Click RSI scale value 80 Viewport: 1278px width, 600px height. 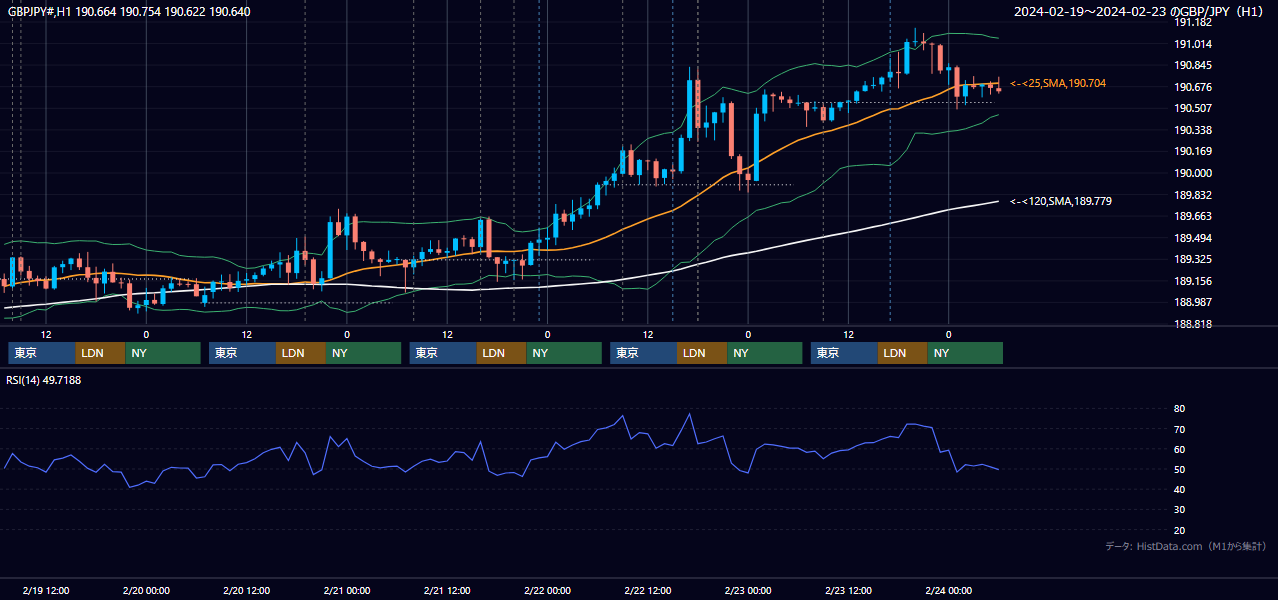pyautogui.click(x=1179, y=409)
